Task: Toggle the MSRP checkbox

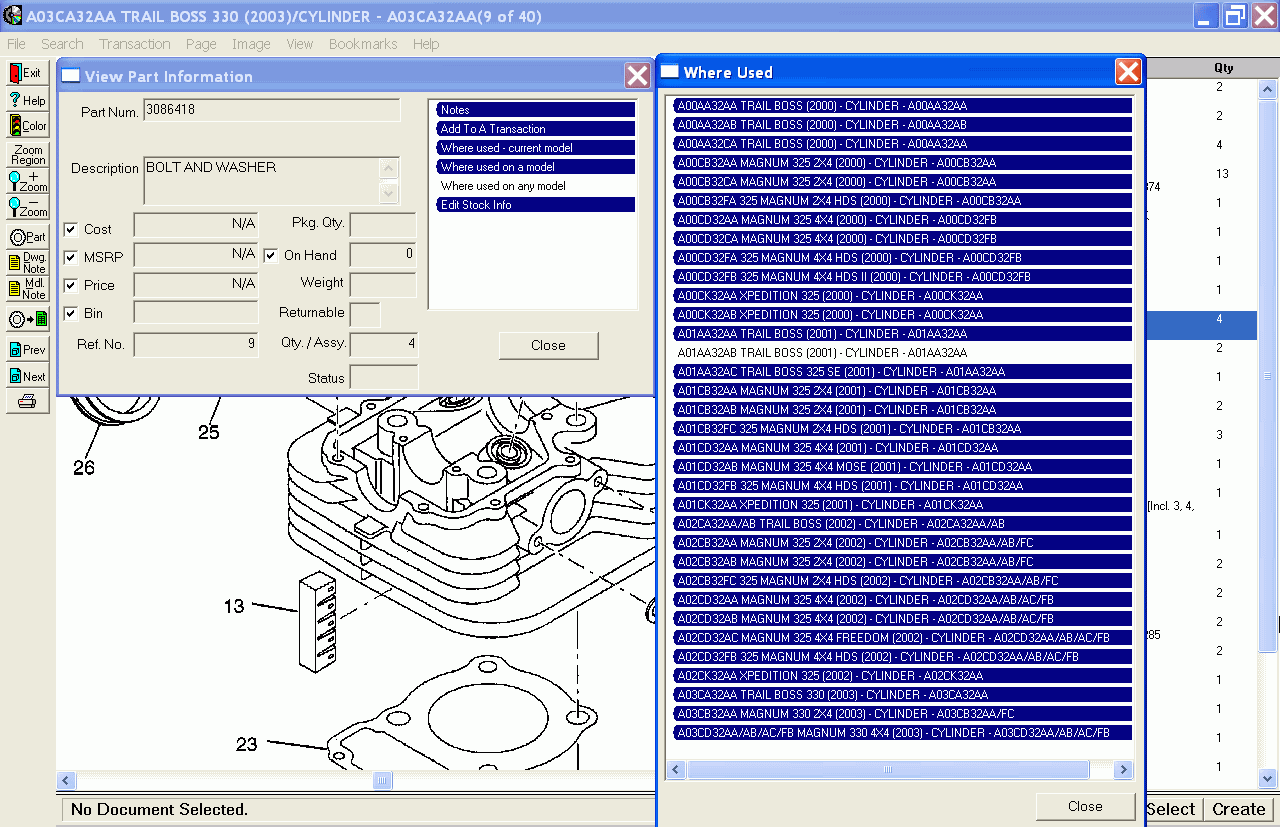Action: click(x=70, y=257)
